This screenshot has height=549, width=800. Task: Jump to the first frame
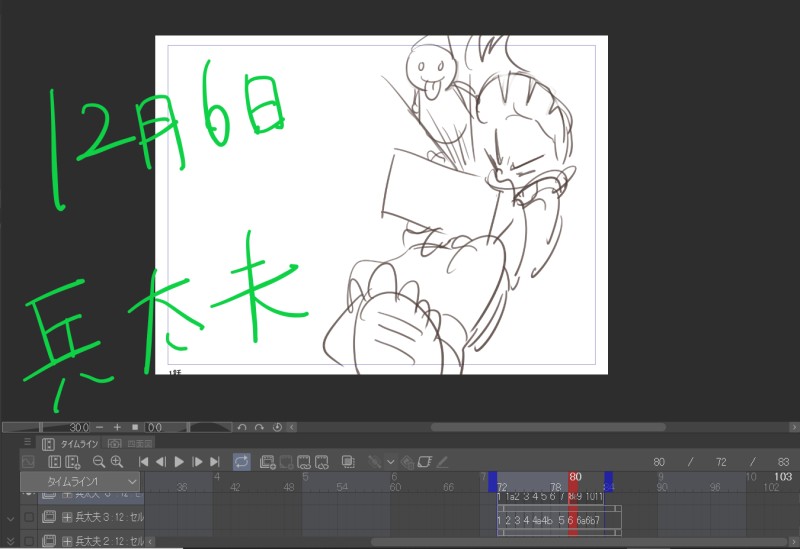(x=143, y=462)
